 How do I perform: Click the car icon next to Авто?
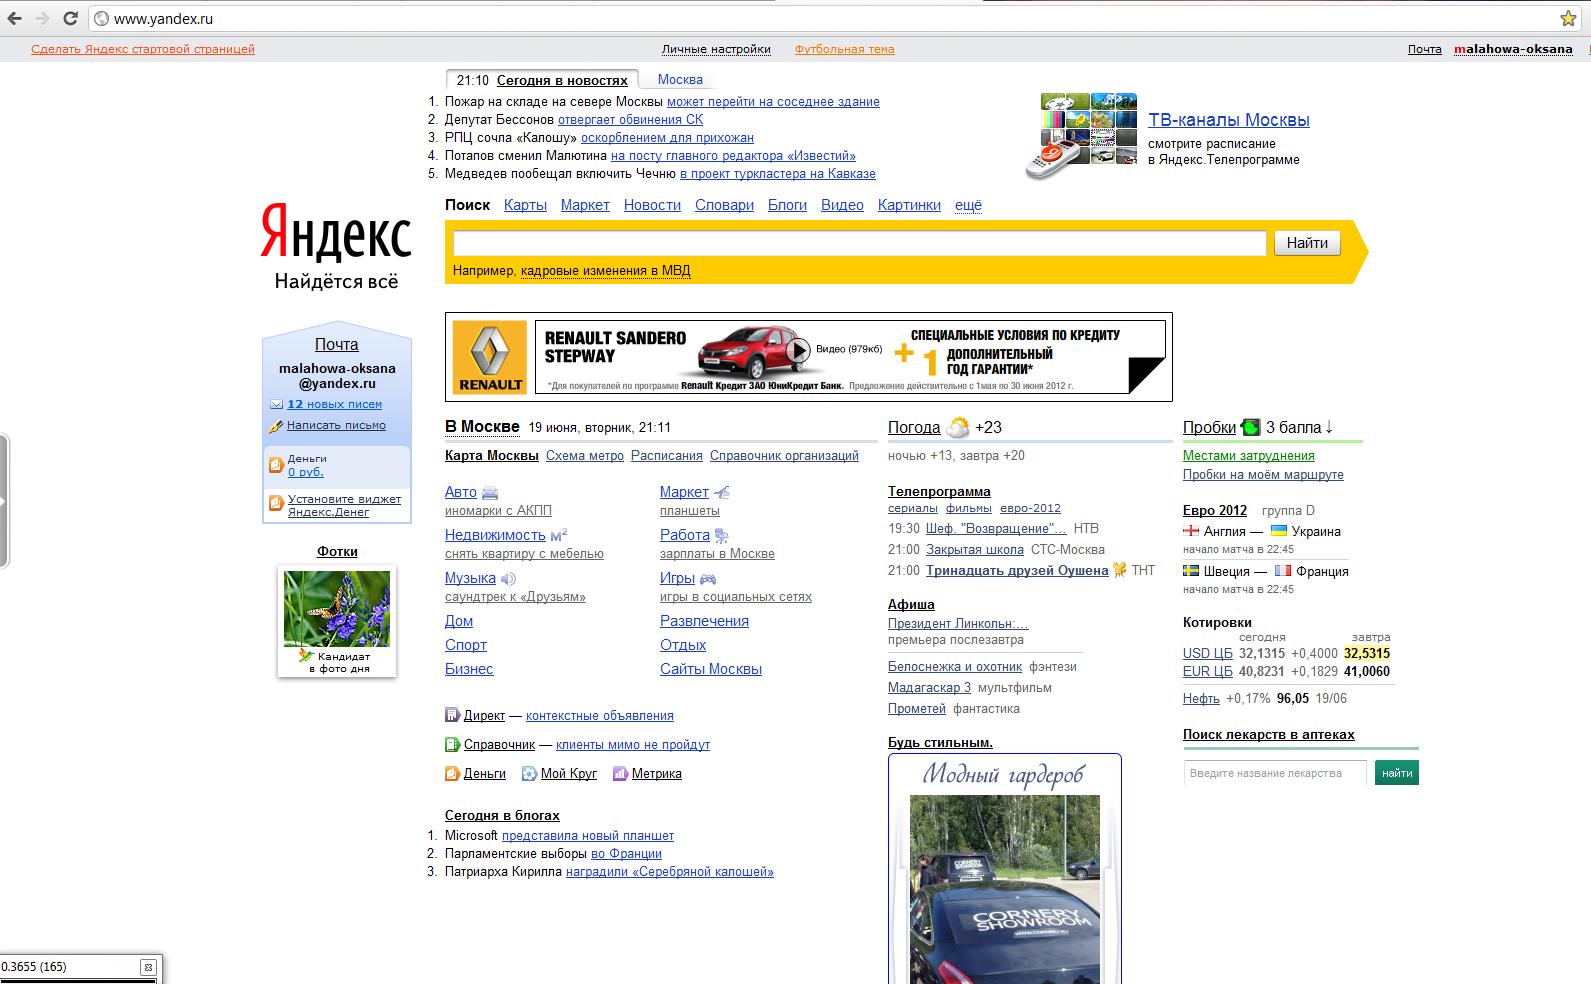pos(490,492)
